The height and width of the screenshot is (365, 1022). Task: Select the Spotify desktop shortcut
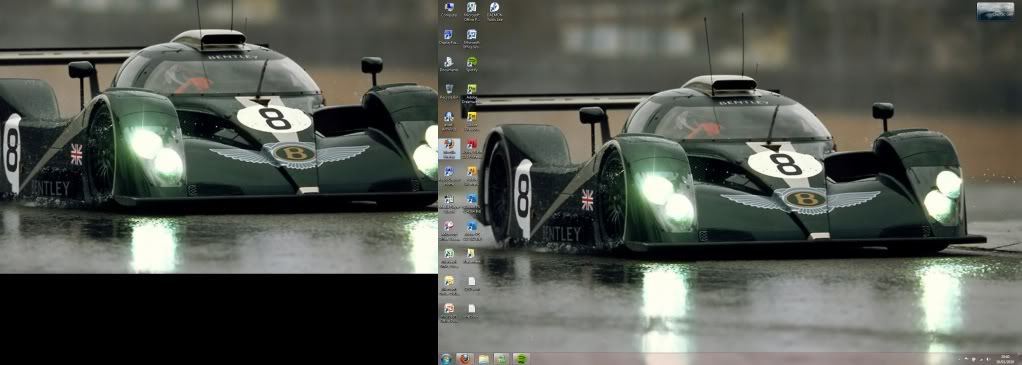pos(471,64)
